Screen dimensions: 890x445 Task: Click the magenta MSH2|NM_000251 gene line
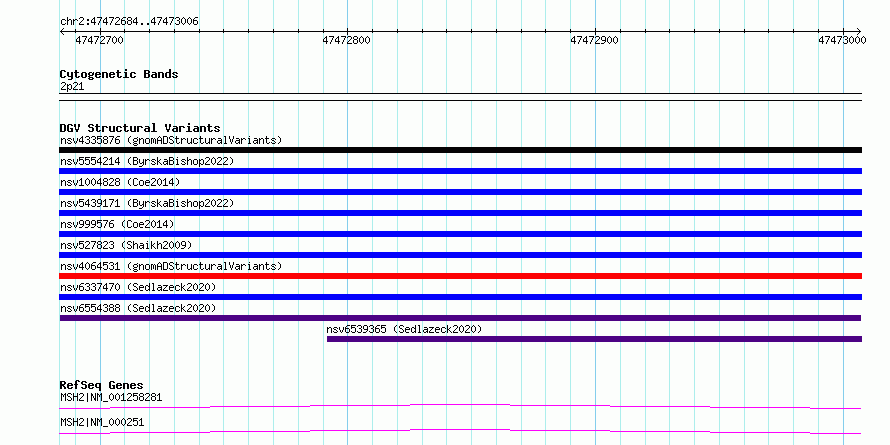pos(460,431)
